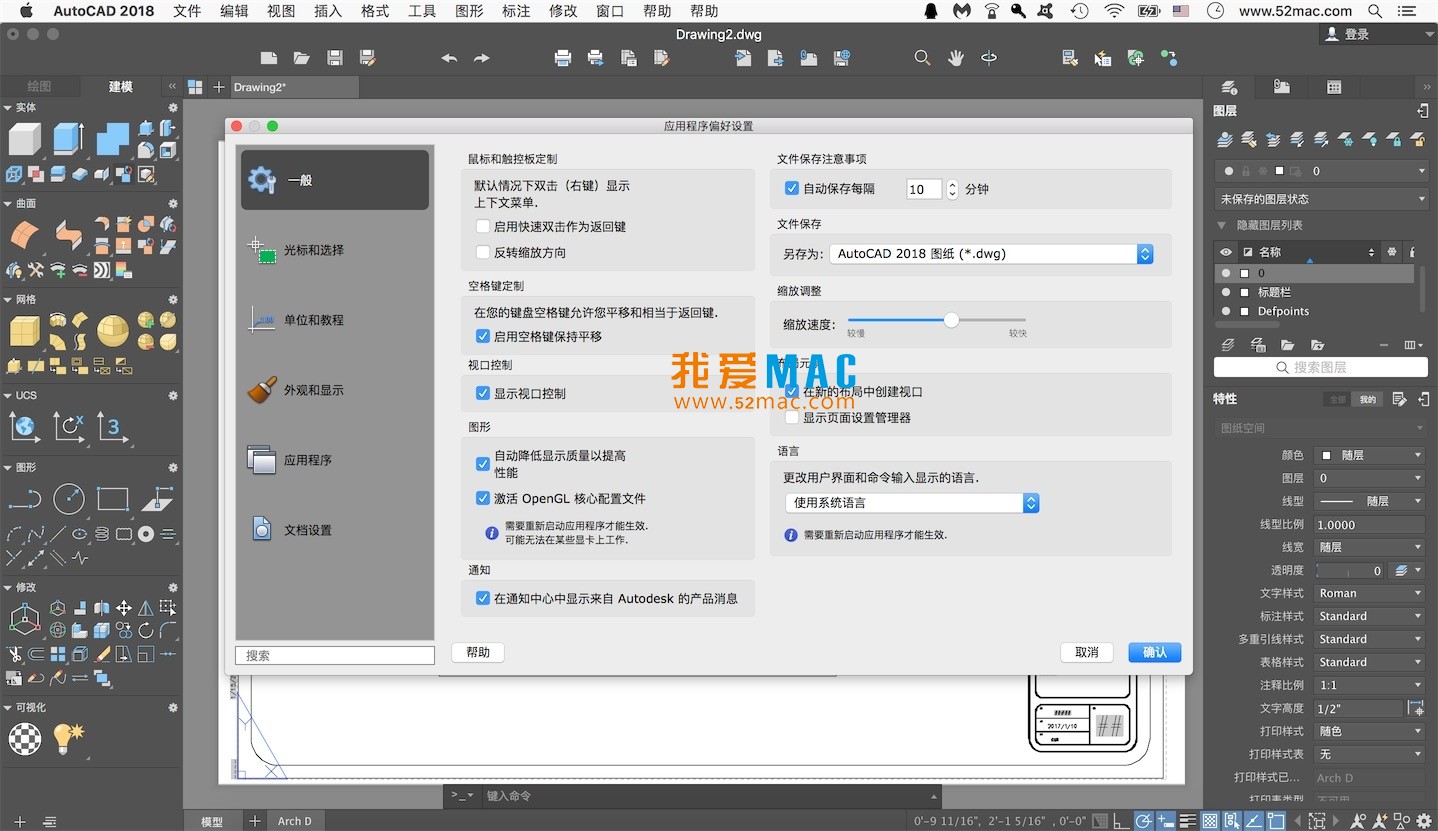Select the rotate UCS about X icon
The height and width of the screenshot is (831, 1438).
click(x=69, y=427)
